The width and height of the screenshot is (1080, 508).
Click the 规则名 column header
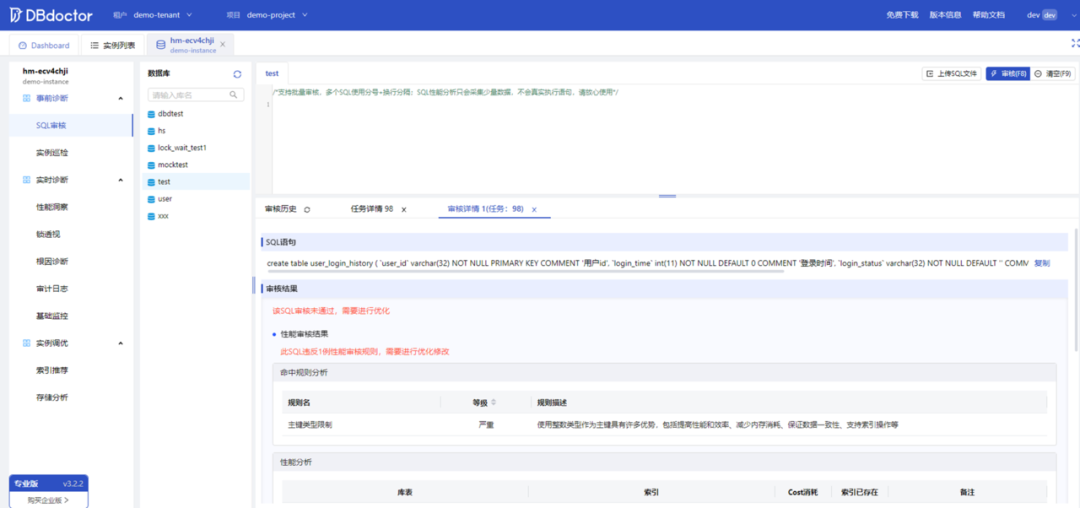(x=298, y=402)
